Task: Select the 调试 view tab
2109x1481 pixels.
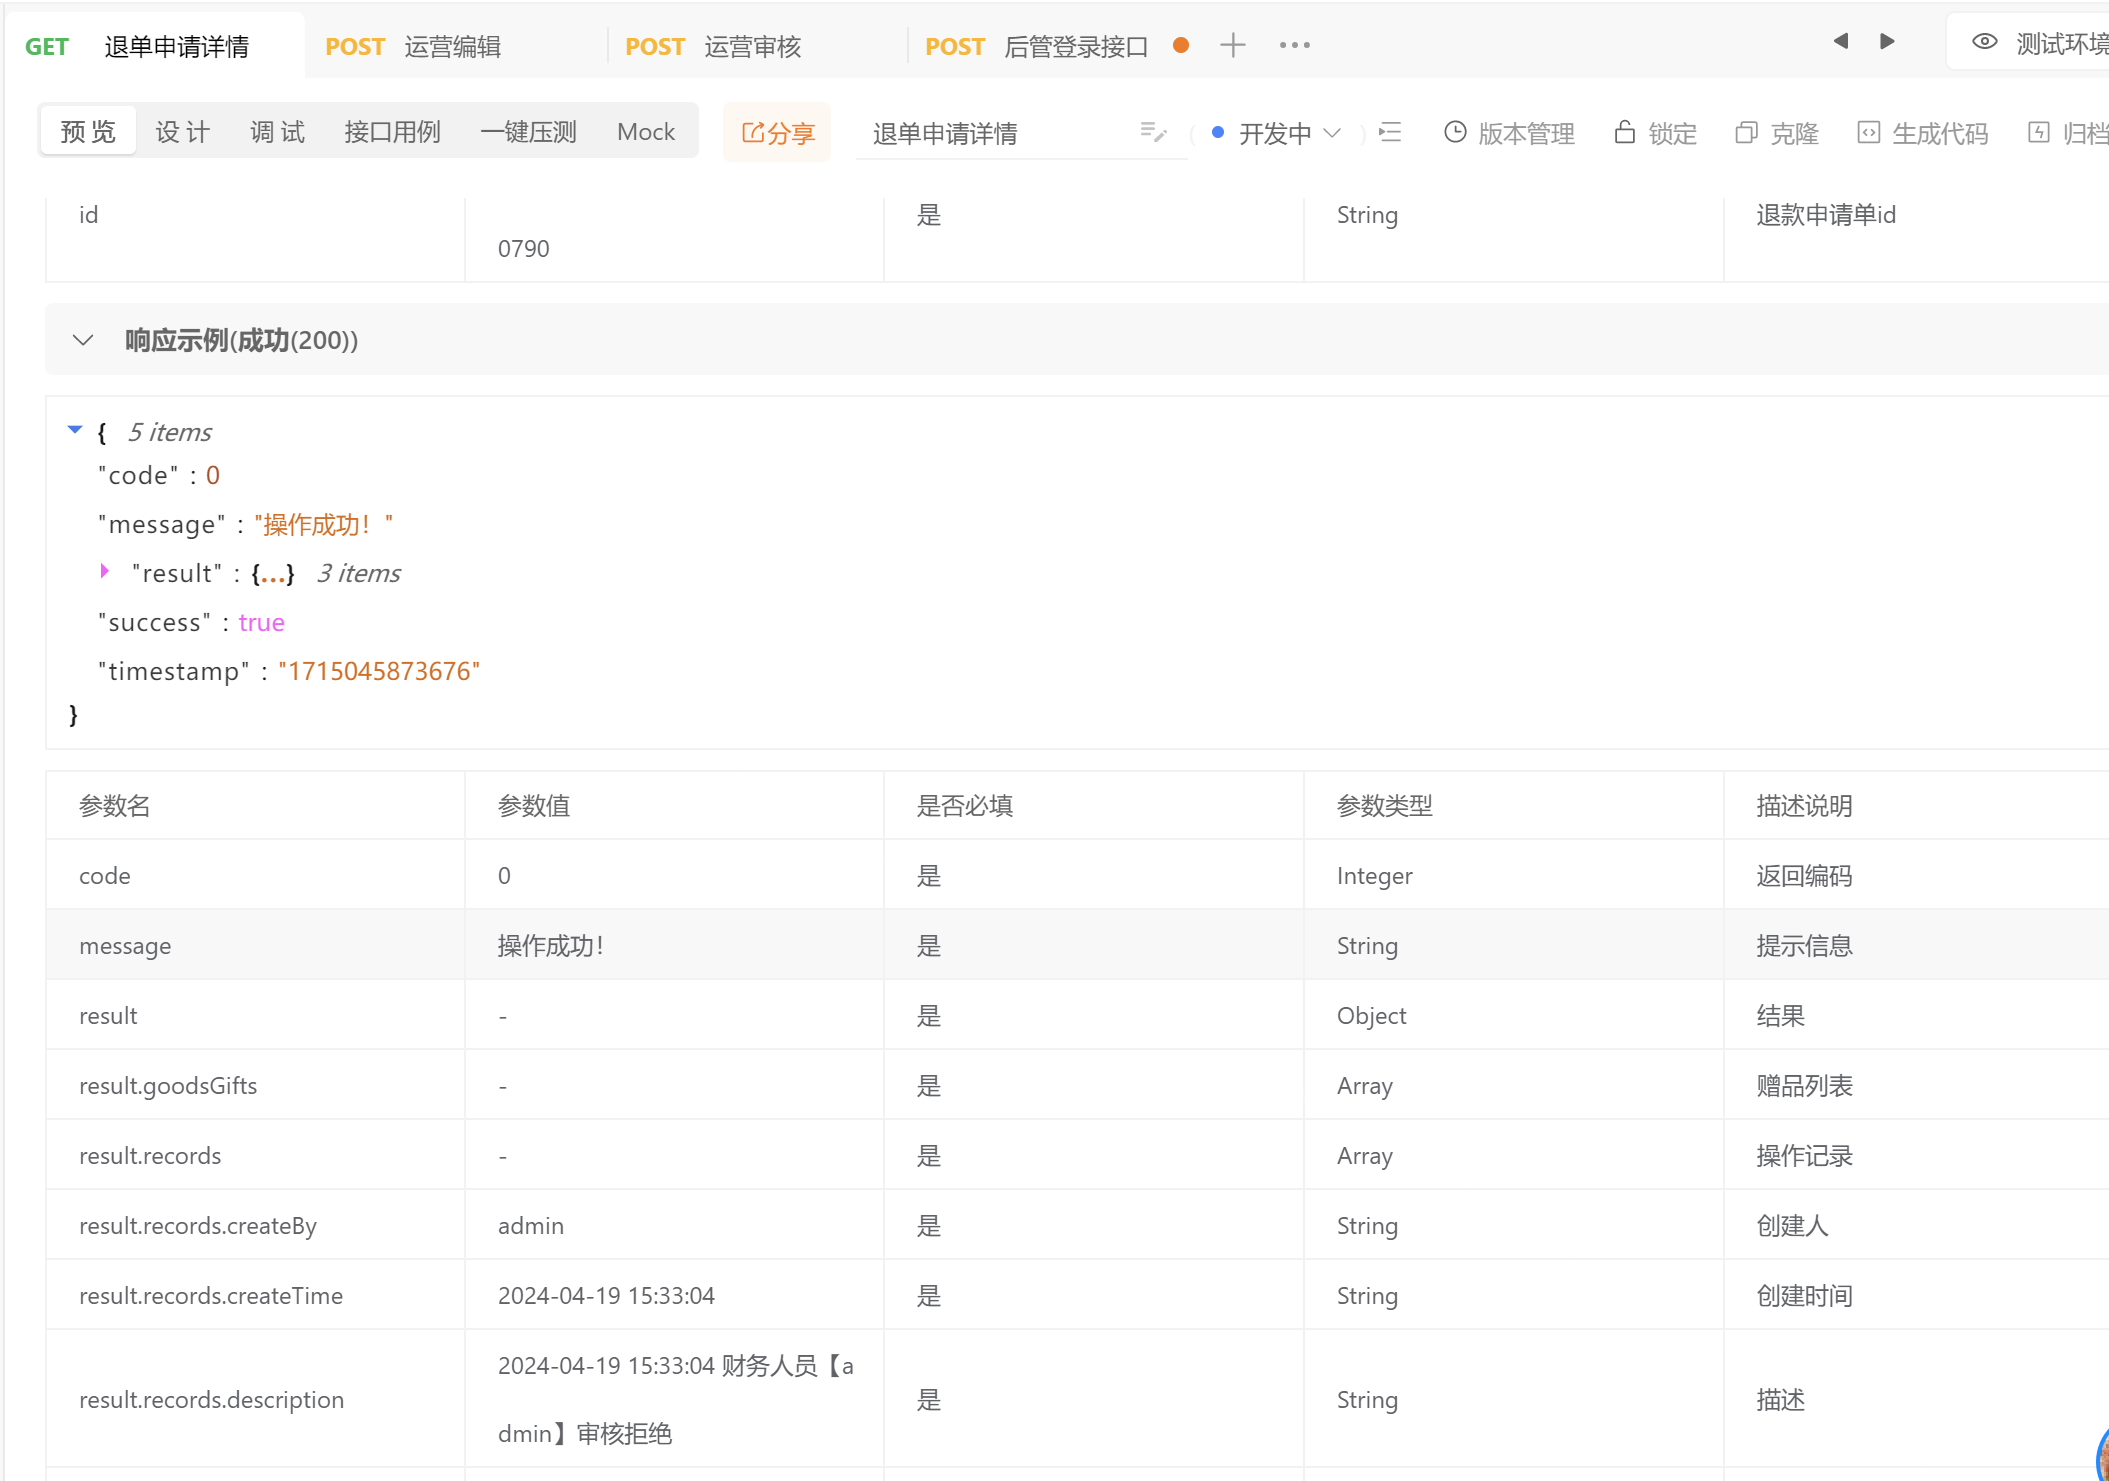Action: 277,132
